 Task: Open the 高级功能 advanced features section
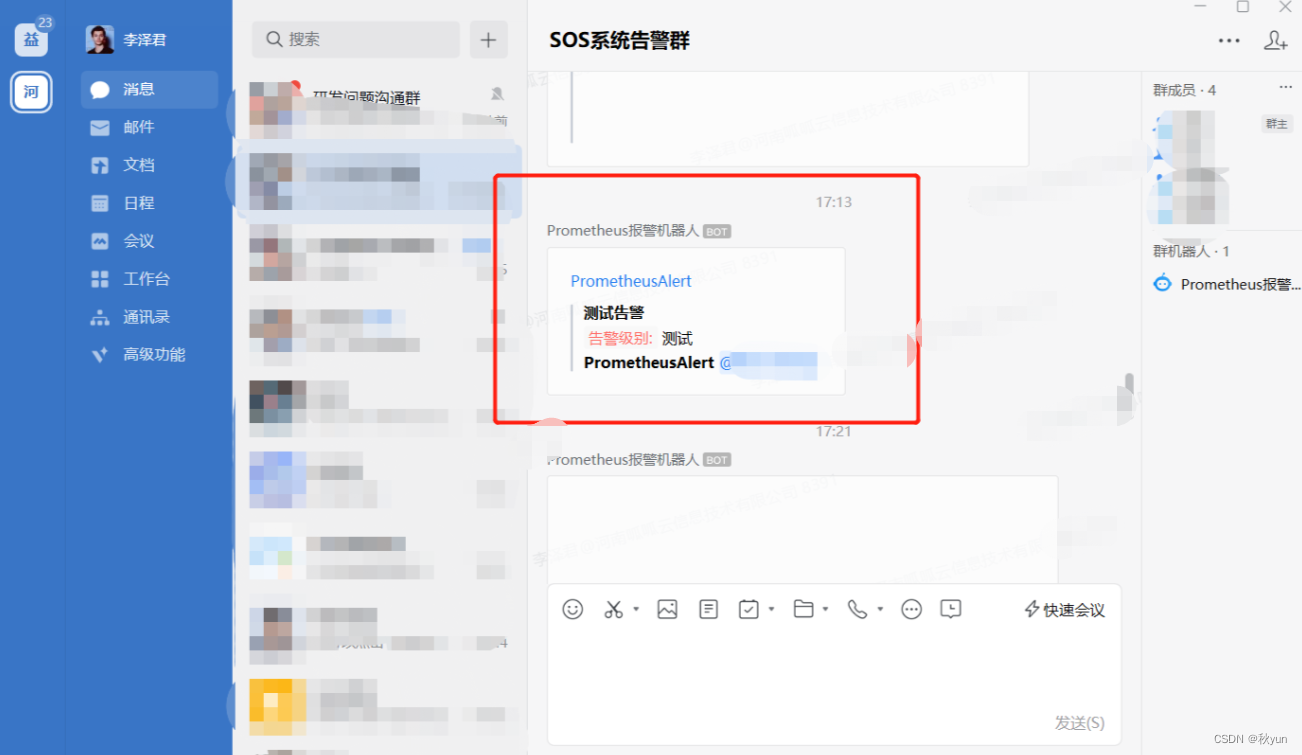click(149, 354)
